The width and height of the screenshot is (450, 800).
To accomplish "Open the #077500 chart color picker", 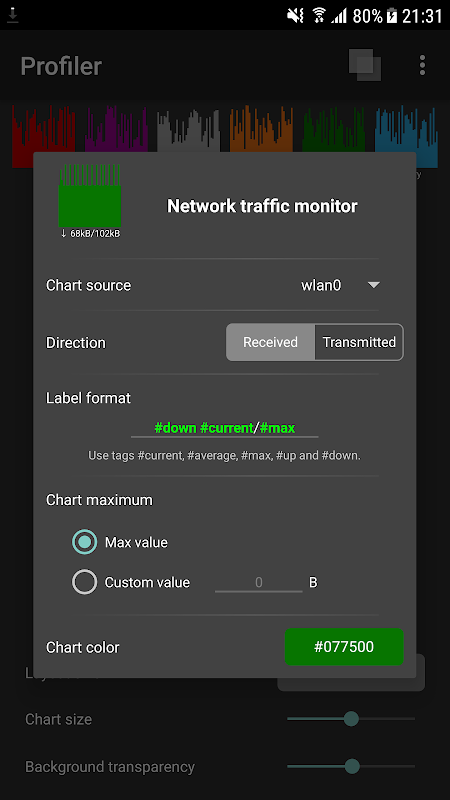I will [x=344, y=646].
